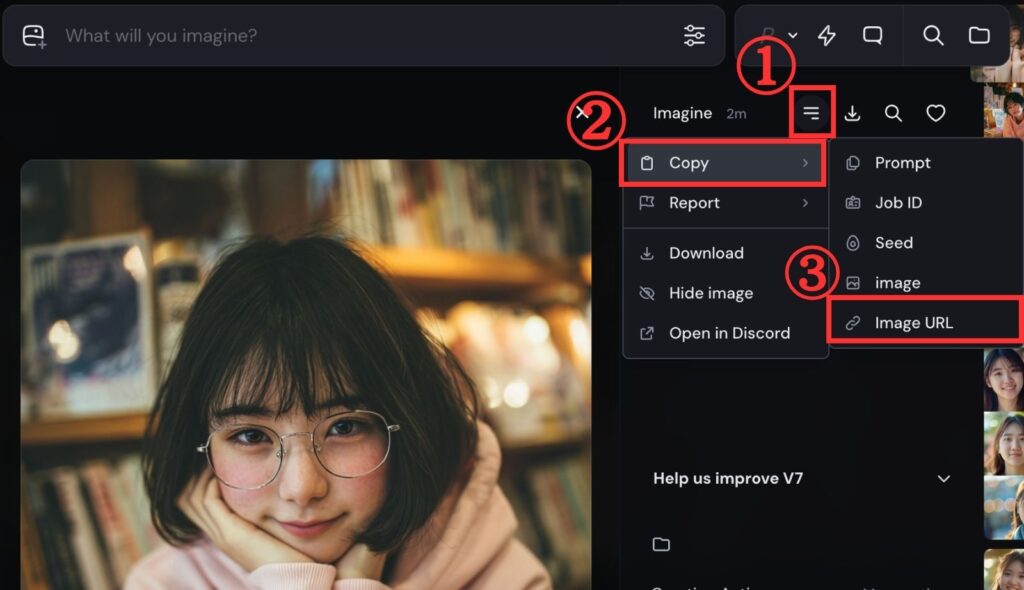1024x590 pixels.
Task: Open the Report submenu
Action: point(724,203)
